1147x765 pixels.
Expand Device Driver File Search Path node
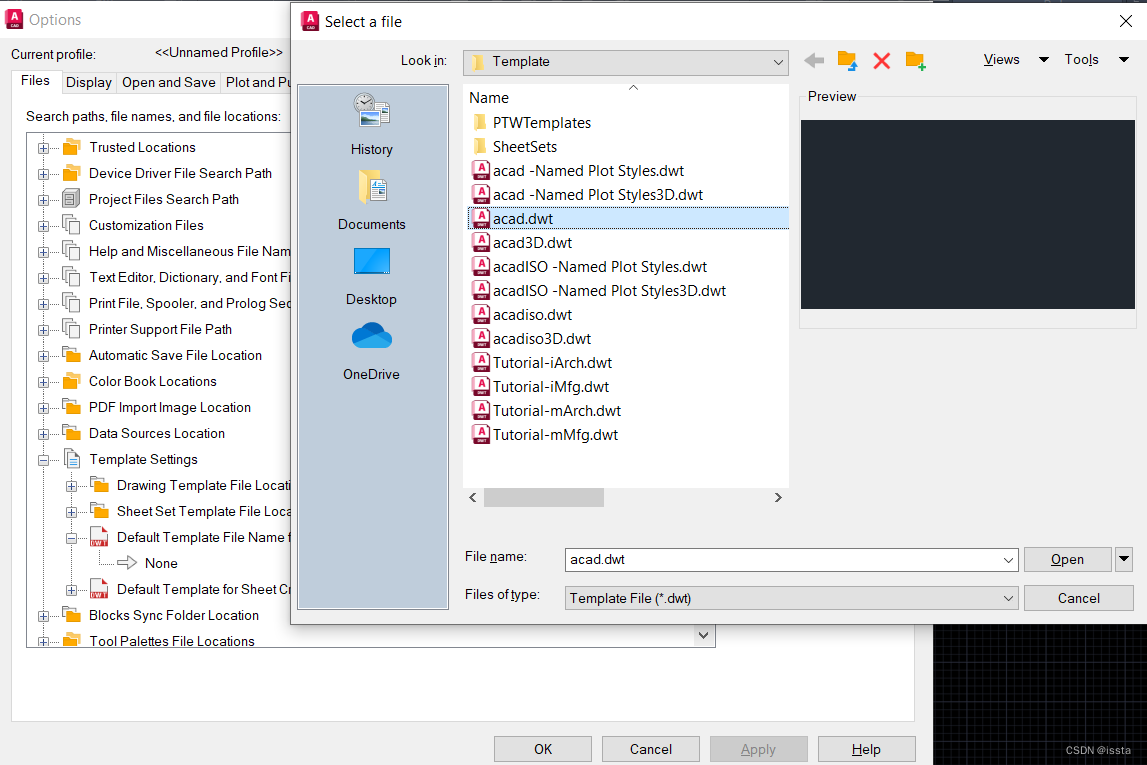(x=44, y=175)
